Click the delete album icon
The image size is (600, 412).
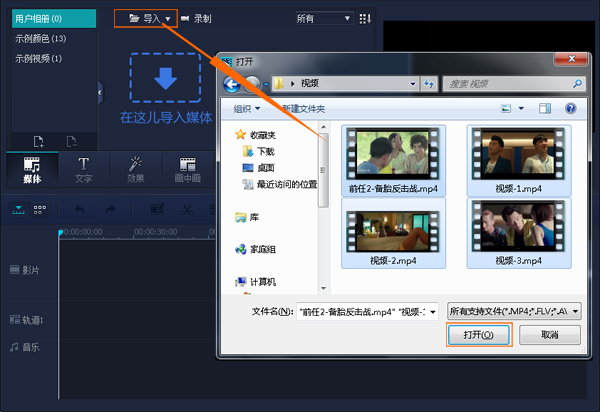pos(71,142)
